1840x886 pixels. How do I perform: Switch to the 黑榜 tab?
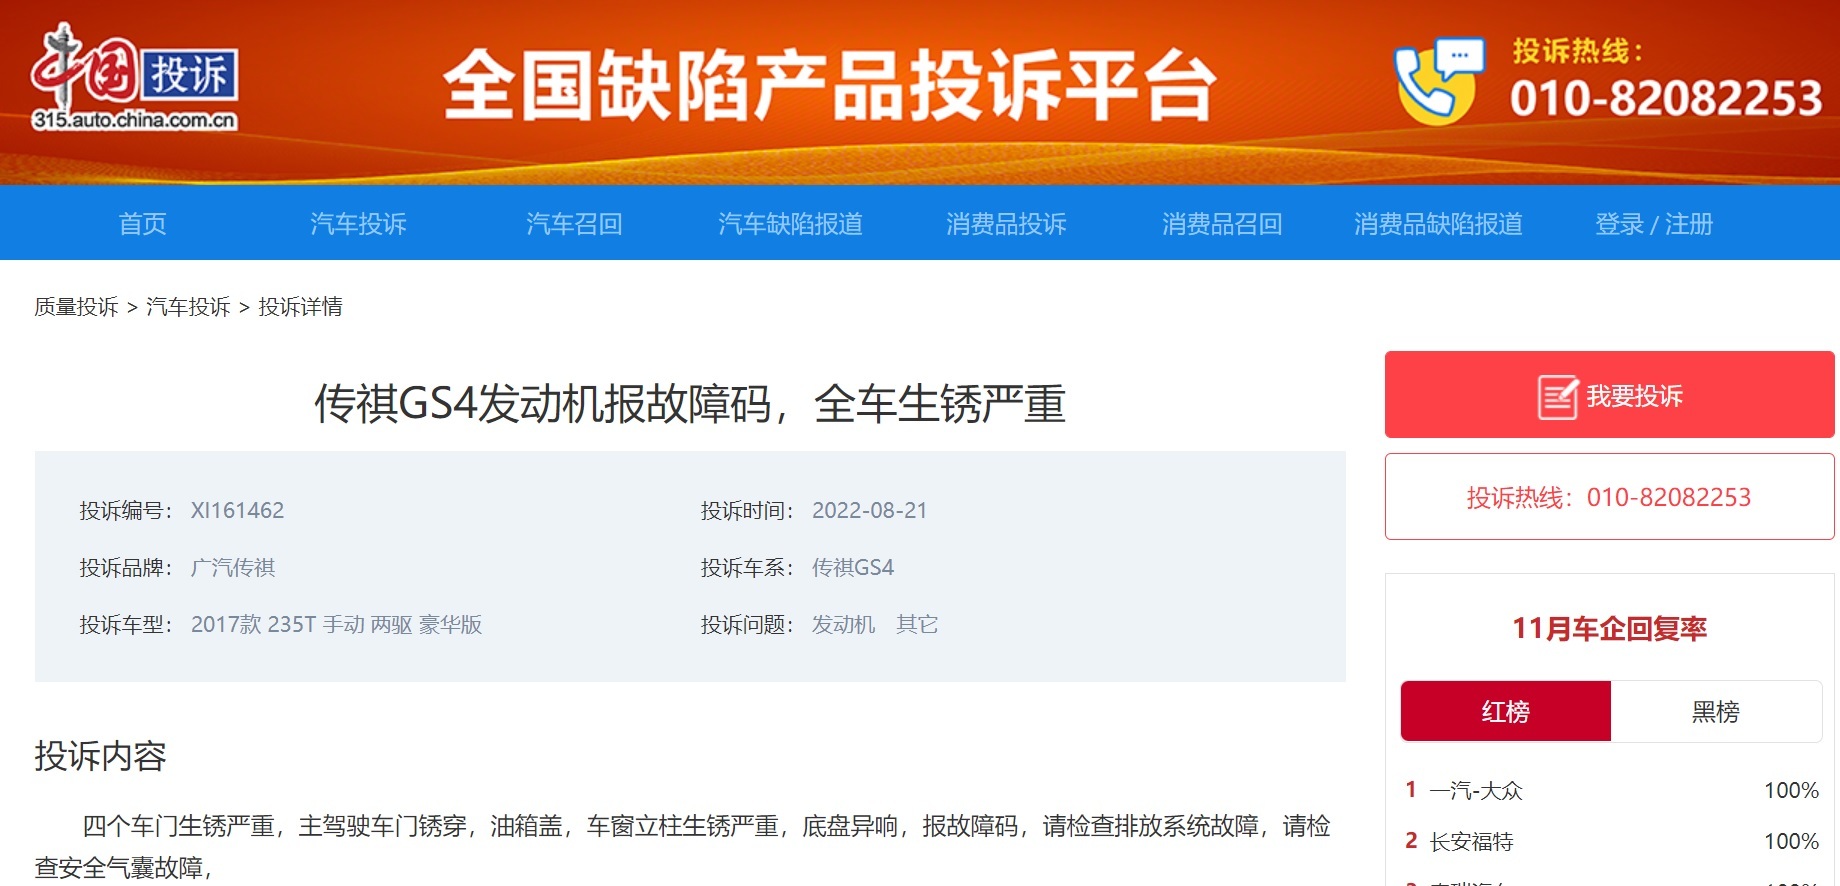coord(1716,711)
